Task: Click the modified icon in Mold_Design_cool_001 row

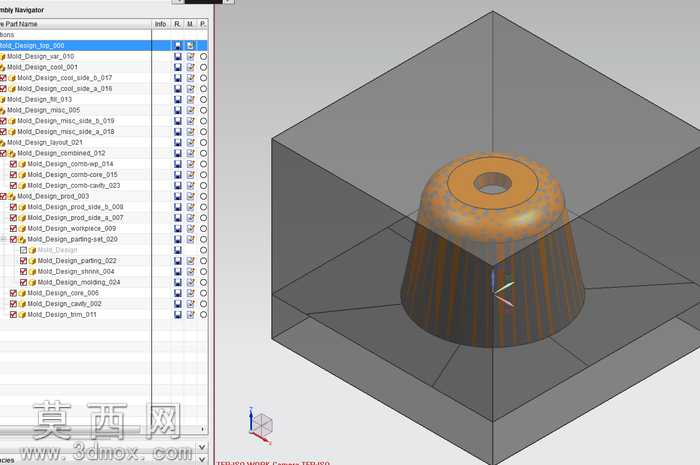Action: point(190,67)
